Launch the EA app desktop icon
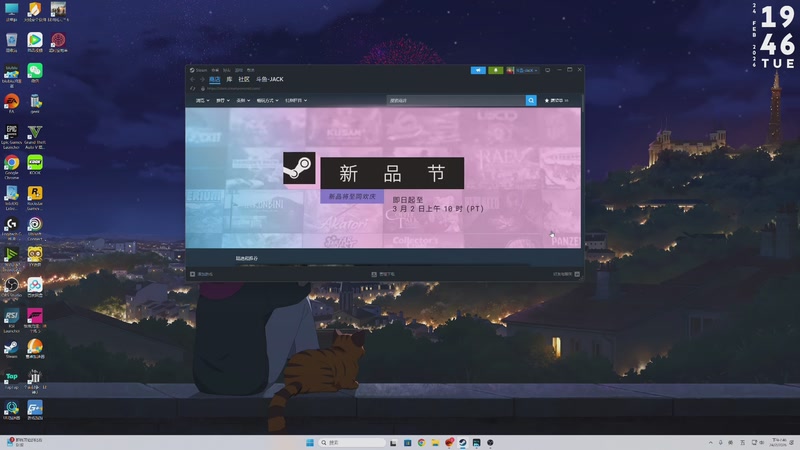 12,103
